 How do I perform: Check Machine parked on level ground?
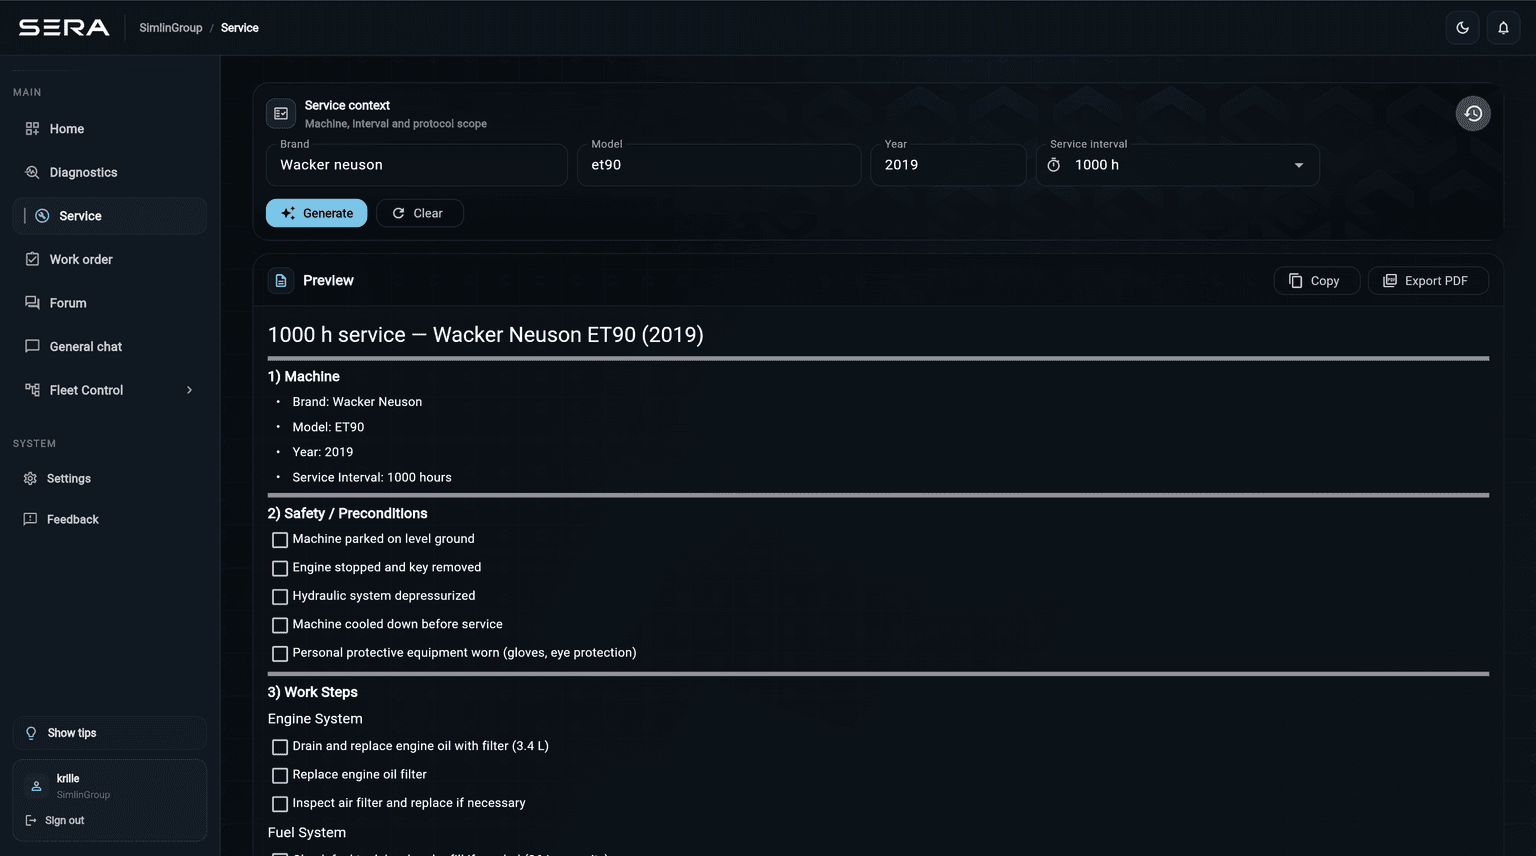[280, 540]
